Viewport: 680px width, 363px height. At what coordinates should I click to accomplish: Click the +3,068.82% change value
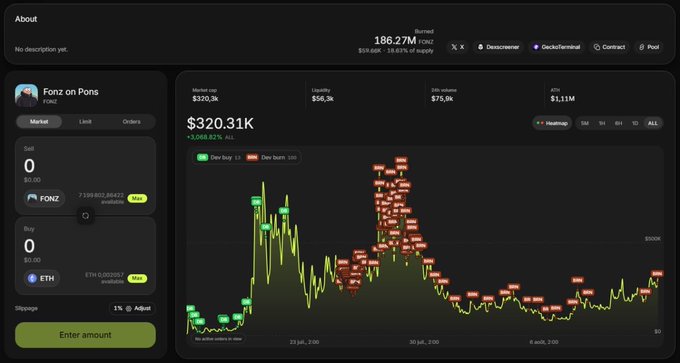204,137
